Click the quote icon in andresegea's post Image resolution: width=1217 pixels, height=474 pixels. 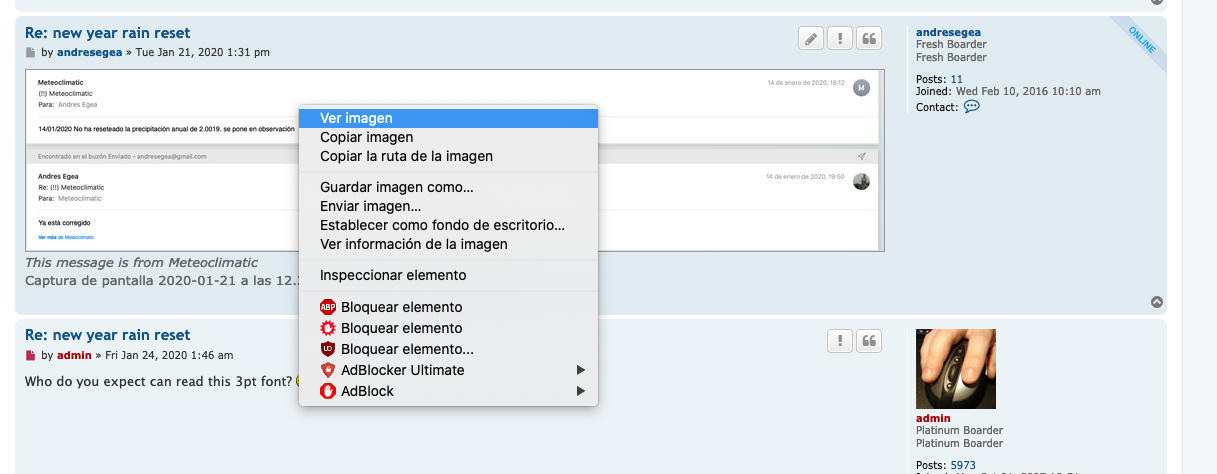pos(870,39)
